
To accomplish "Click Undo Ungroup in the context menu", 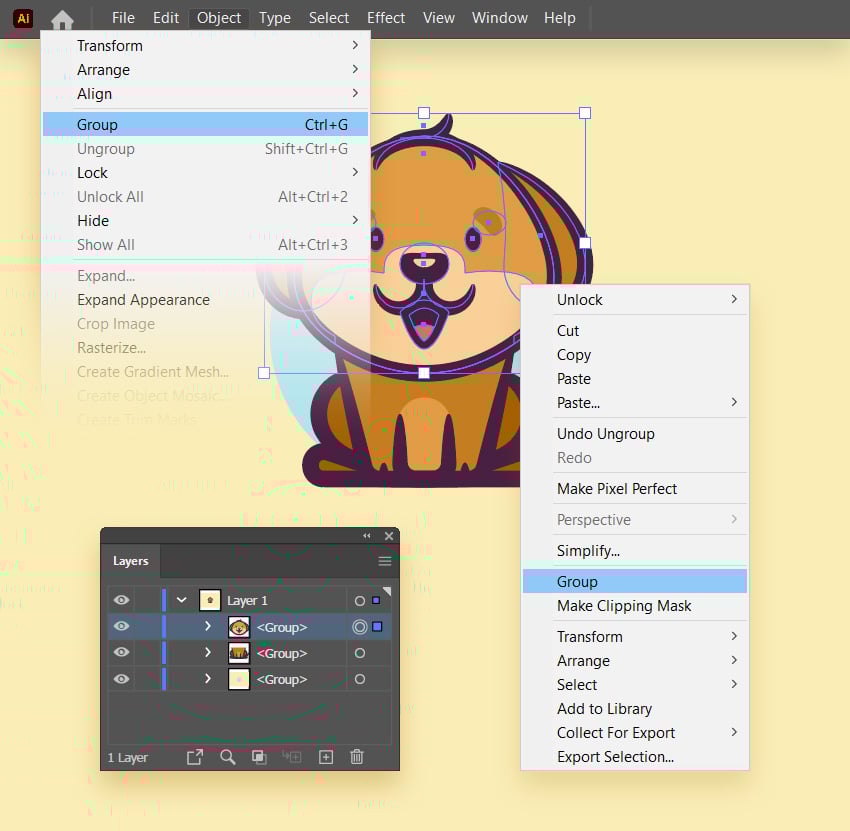I will [x=605, y=434].
